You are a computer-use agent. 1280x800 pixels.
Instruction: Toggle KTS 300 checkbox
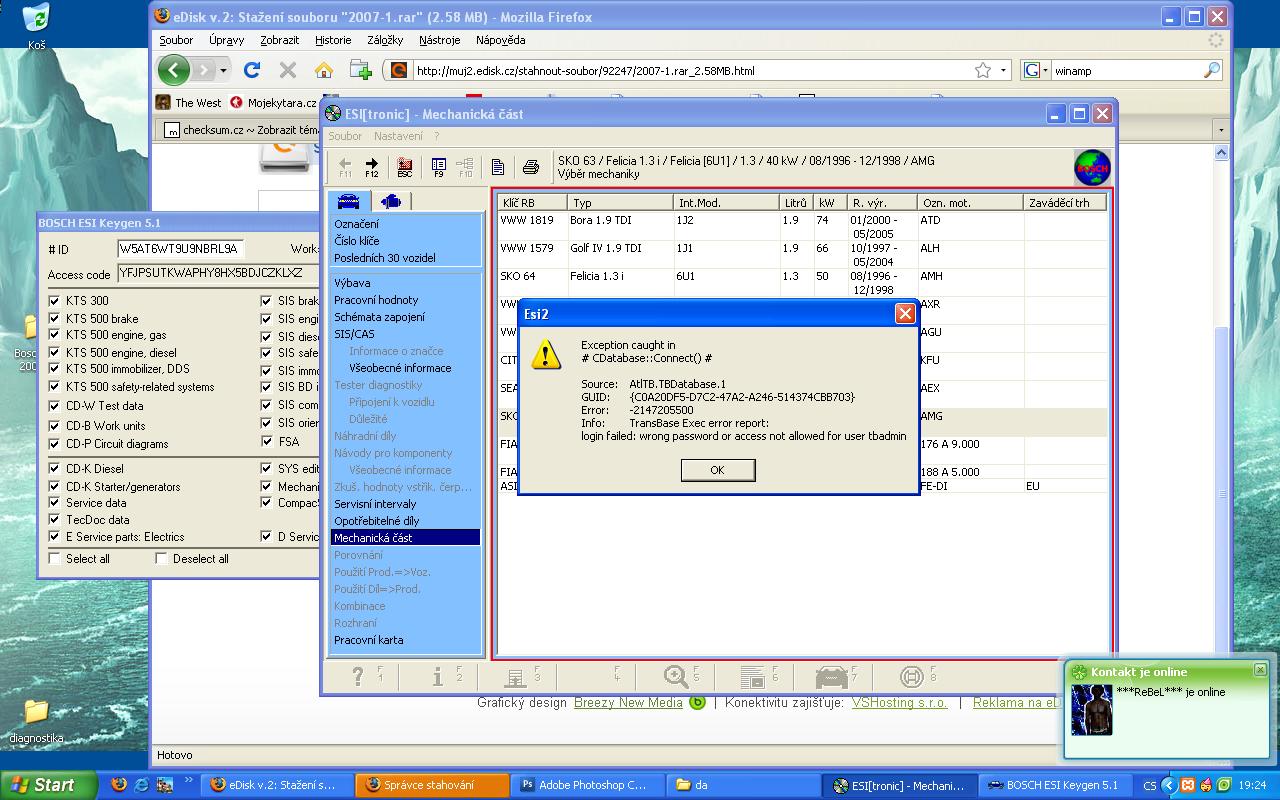pos(55,301)
